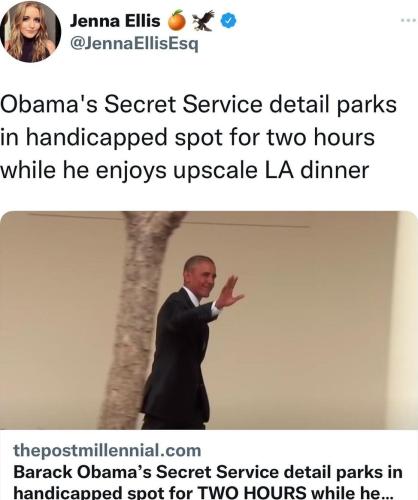The height and width of the screenshot is (500, 418).
Task: Click tweet line "in handicapped spot for two hours"
Action: click(187, 137)
